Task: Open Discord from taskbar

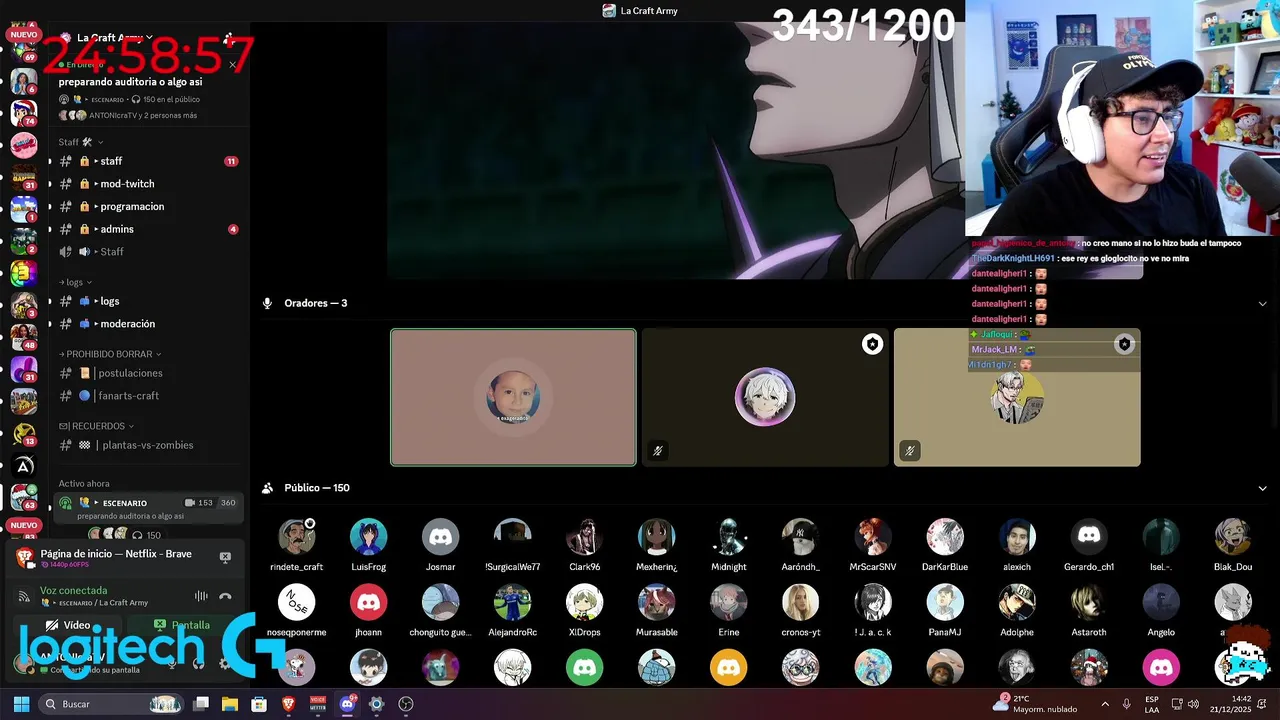Action: (x=347, y=704)
